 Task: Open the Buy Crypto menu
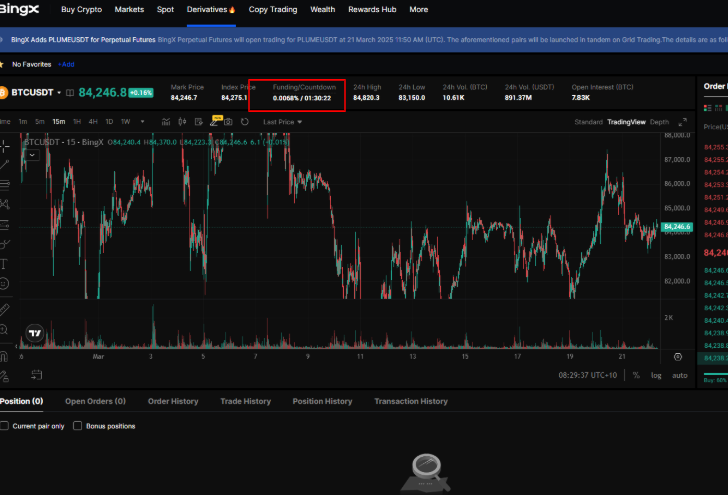pyautogui.click(x=81, y=9)
